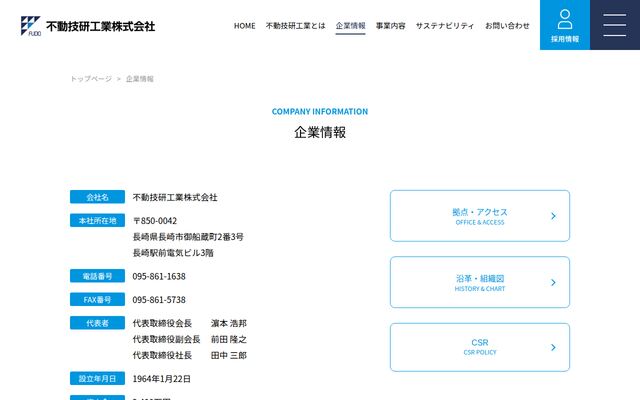Open the hamburger menu icon
This screenshot has width=640, height=400.
pos(615,25)
